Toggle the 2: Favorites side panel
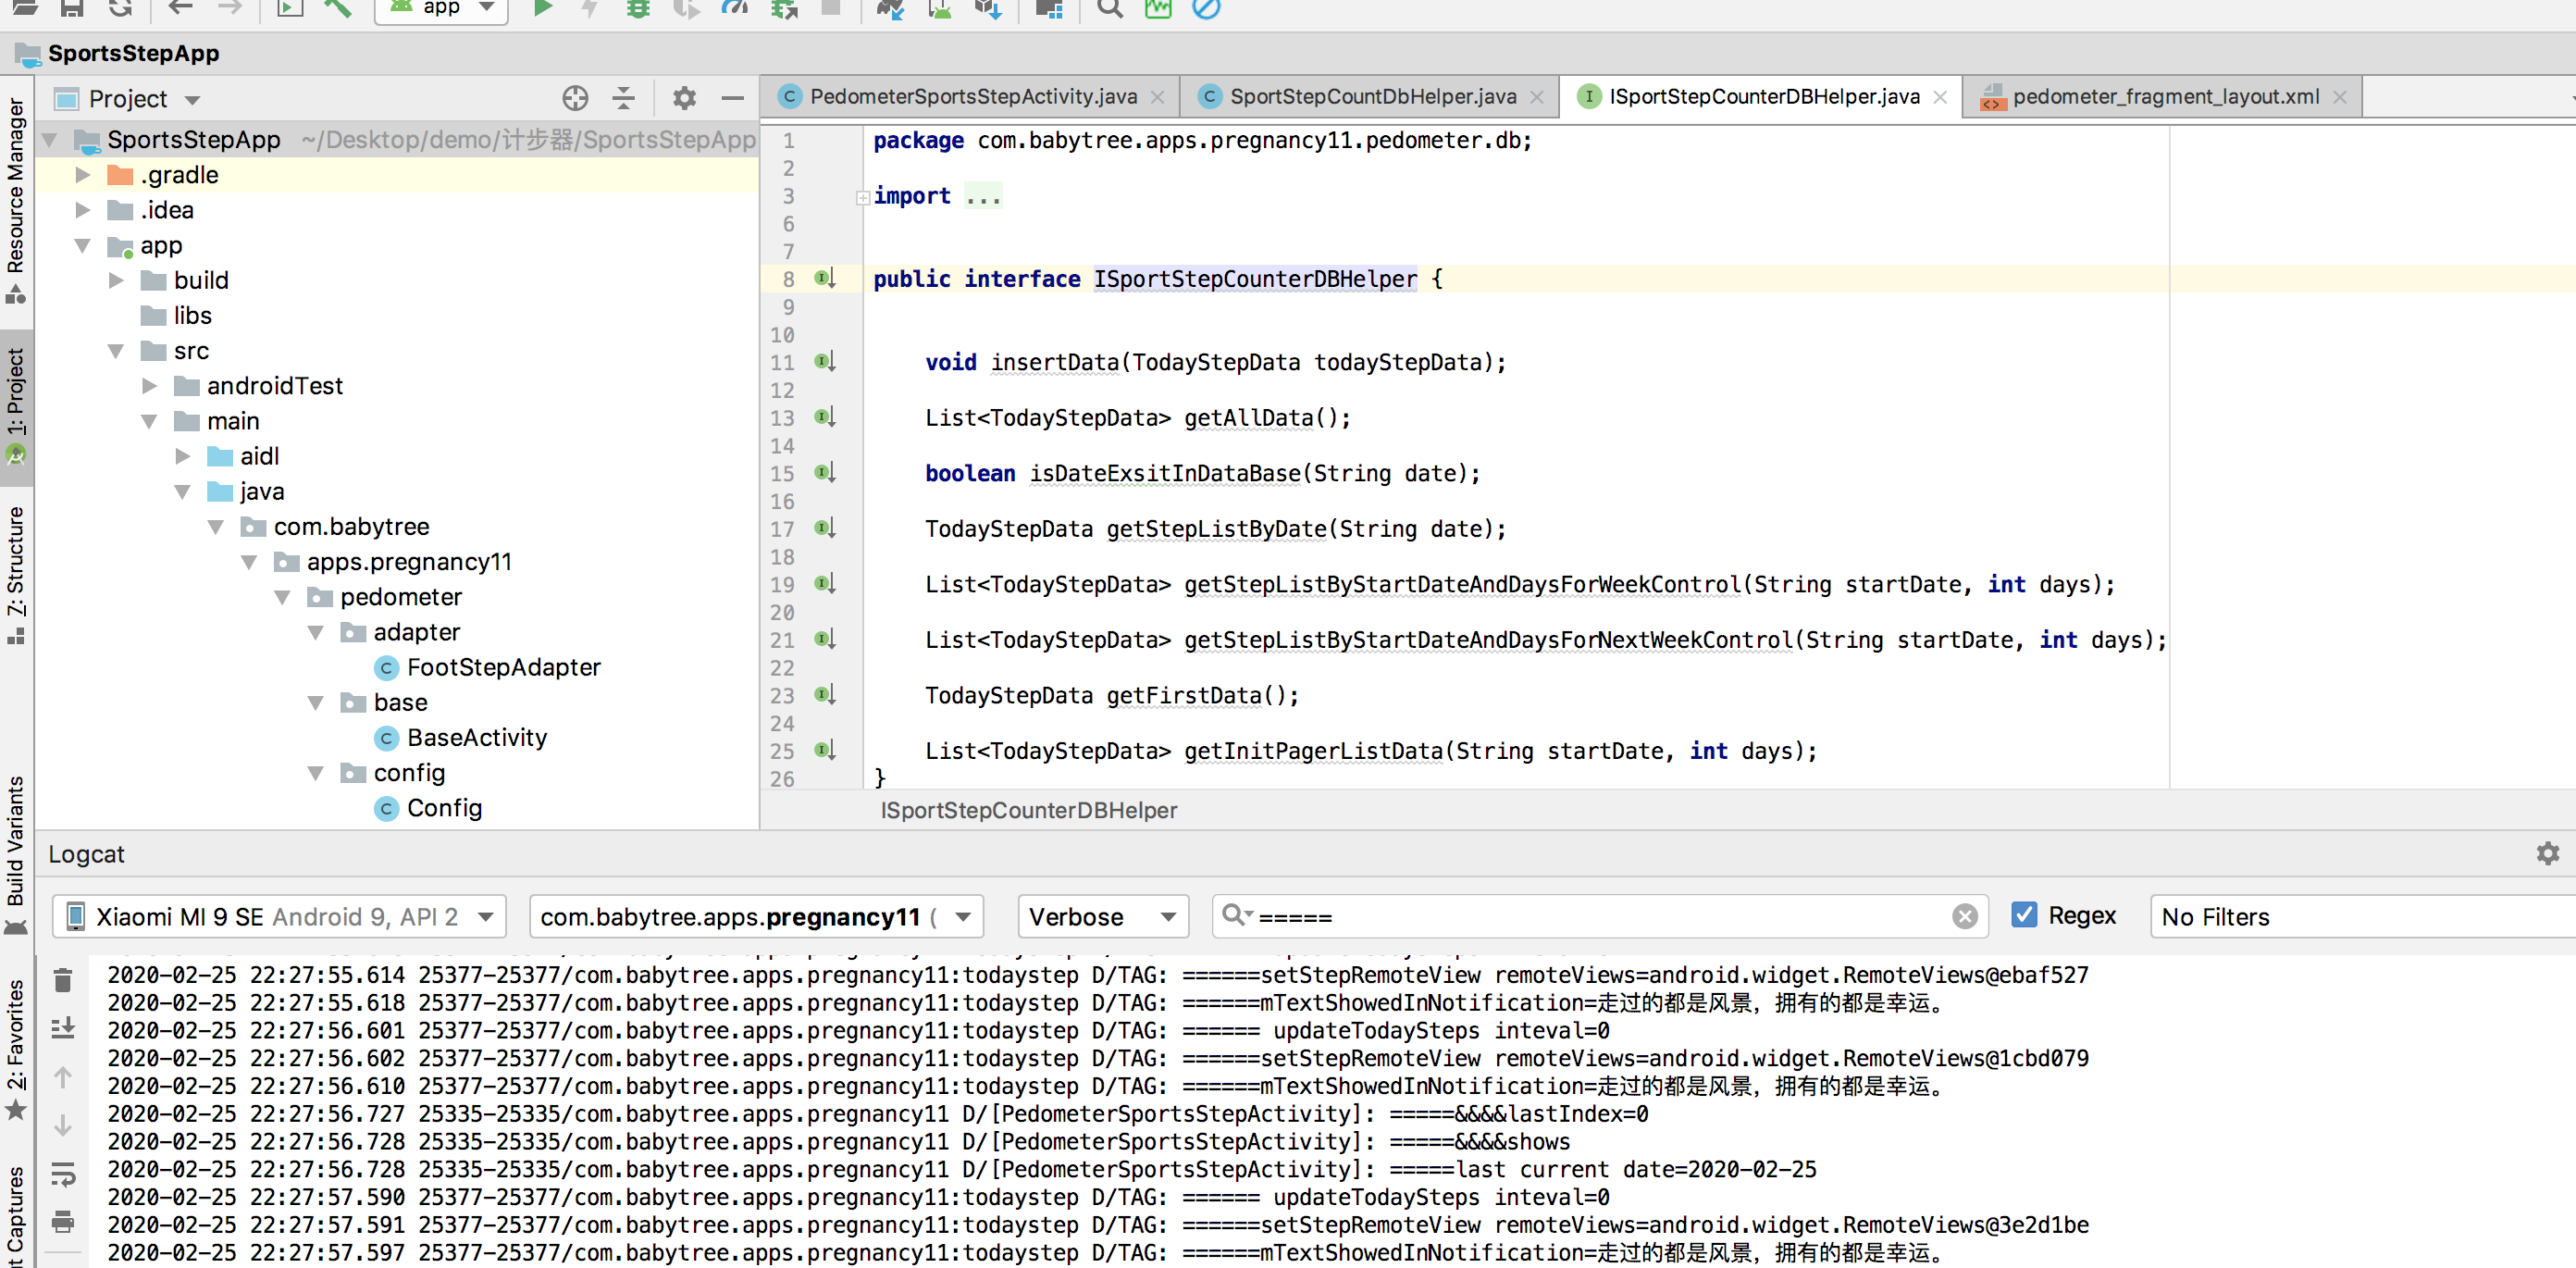 [x=16, y=1048]
